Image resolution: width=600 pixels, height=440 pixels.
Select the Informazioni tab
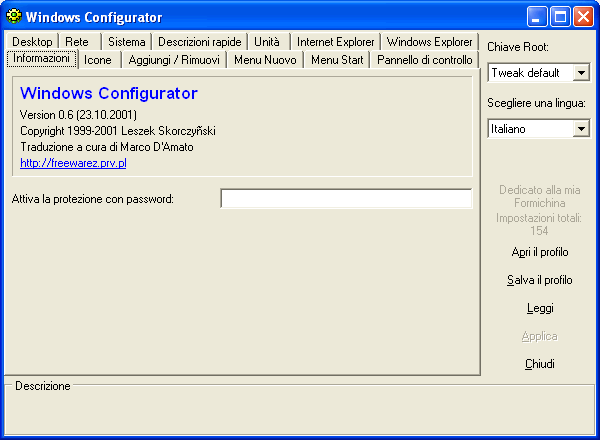tap(42, 59)
